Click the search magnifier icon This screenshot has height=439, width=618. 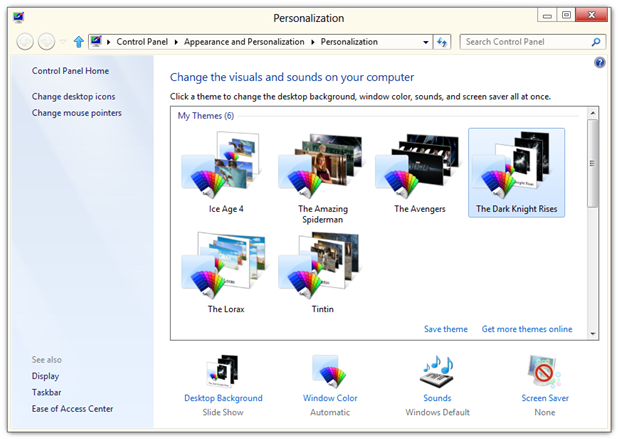tap(596, 42)
